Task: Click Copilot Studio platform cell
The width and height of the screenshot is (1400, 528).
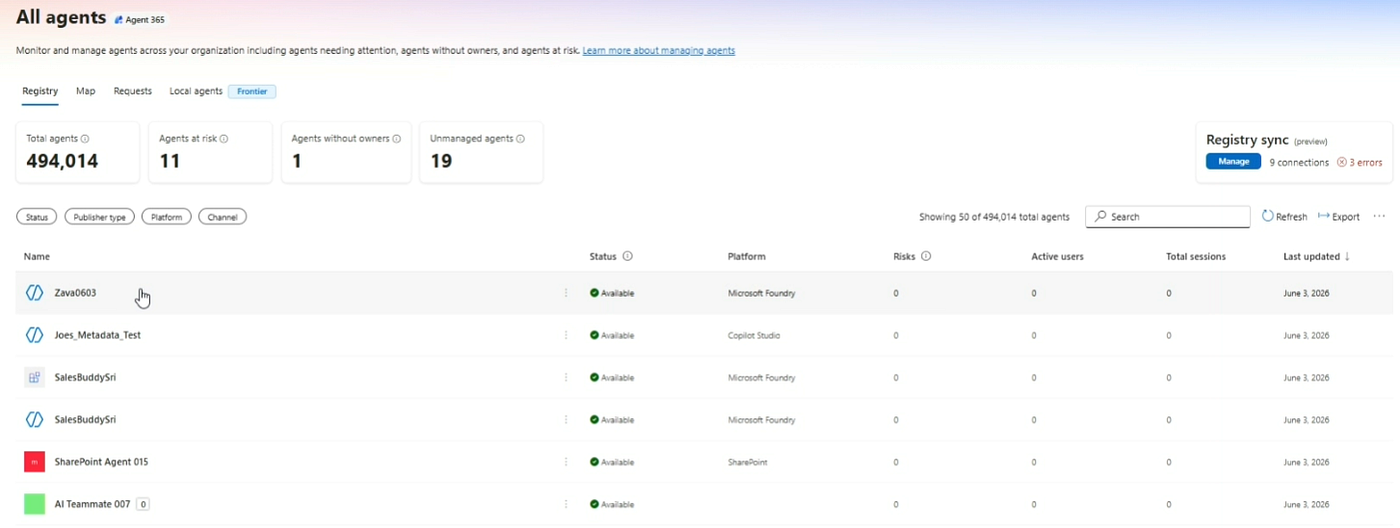Action: coord(754,335)
